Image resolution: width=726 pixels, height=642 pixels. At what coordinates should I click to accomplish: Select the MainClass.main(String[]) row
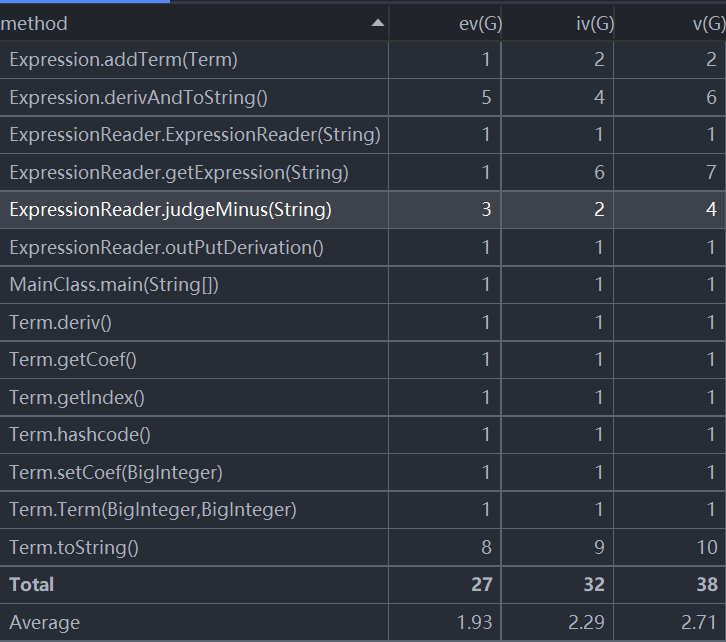point(363,285)
